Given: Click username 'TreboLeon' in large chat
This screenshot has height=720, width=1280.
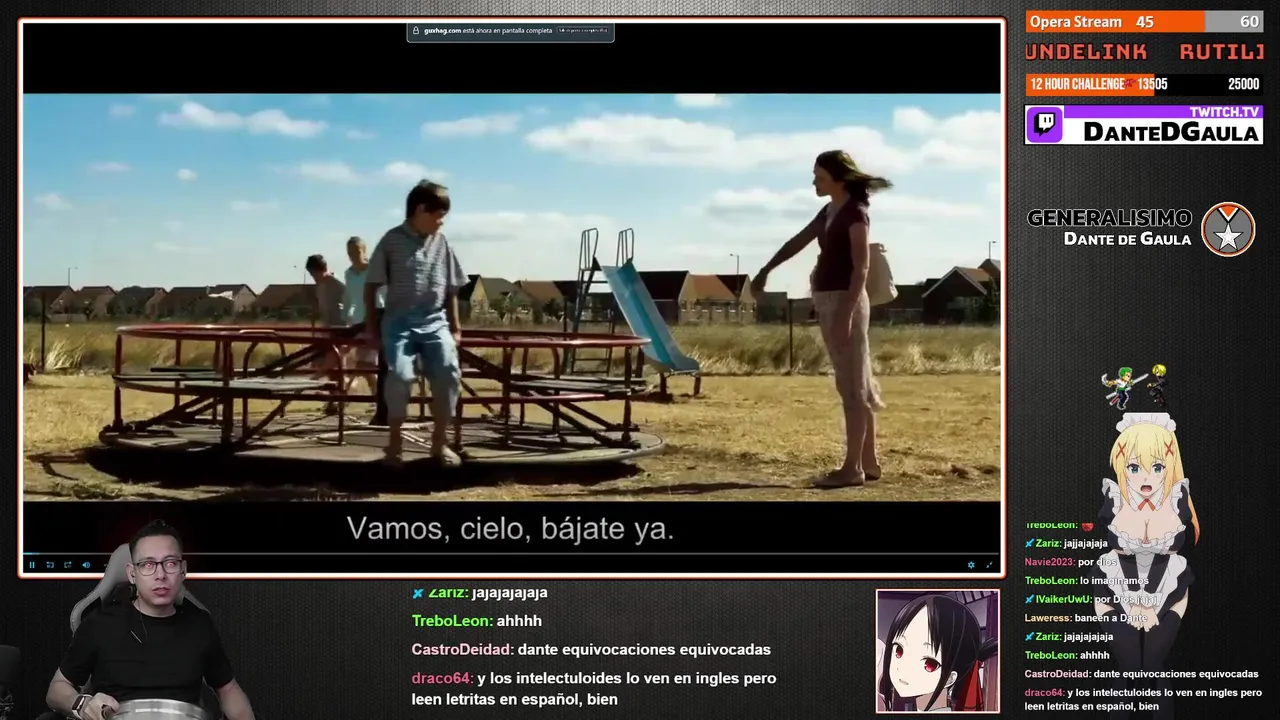Looking at the screenshot, I should tap(451, 621).
